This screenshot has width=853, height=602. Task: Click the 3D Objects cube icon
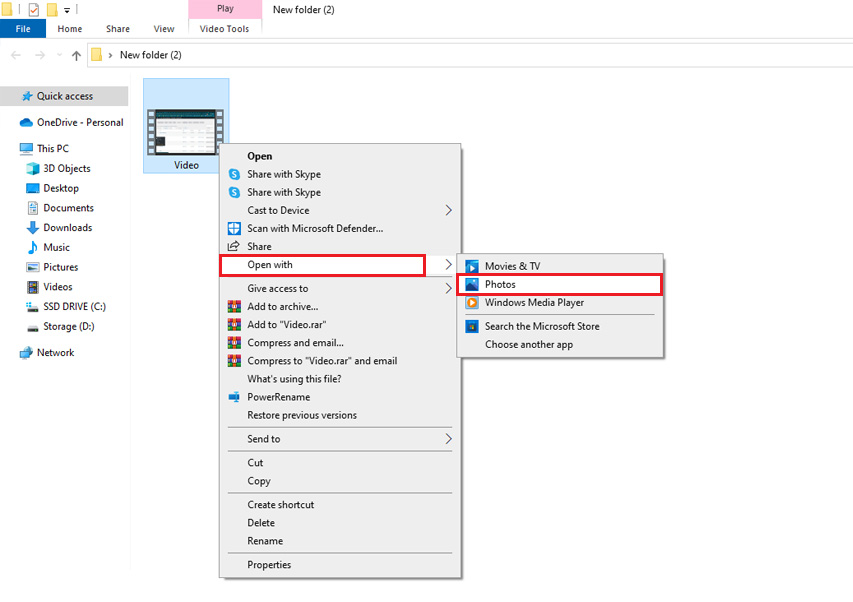[x=33, y=169]
